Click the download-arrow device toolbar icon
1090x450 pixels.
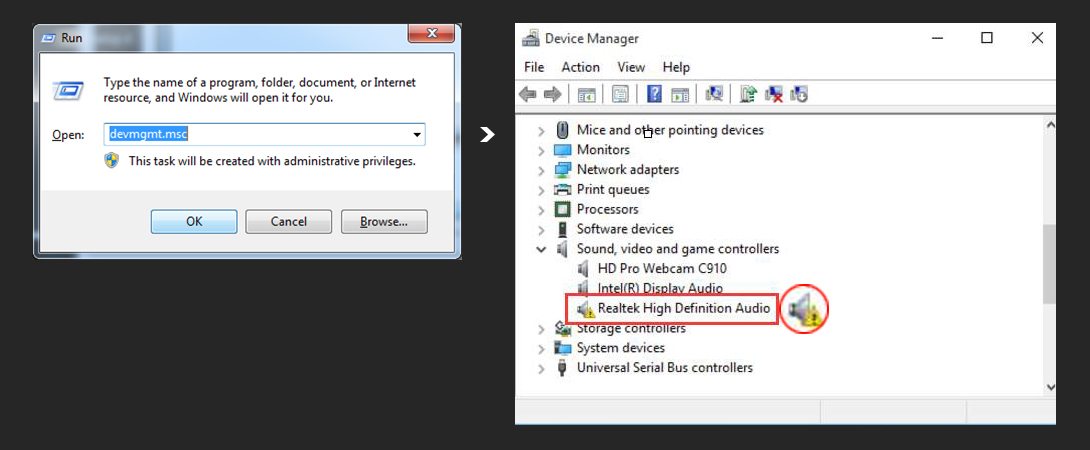point(799,94)
